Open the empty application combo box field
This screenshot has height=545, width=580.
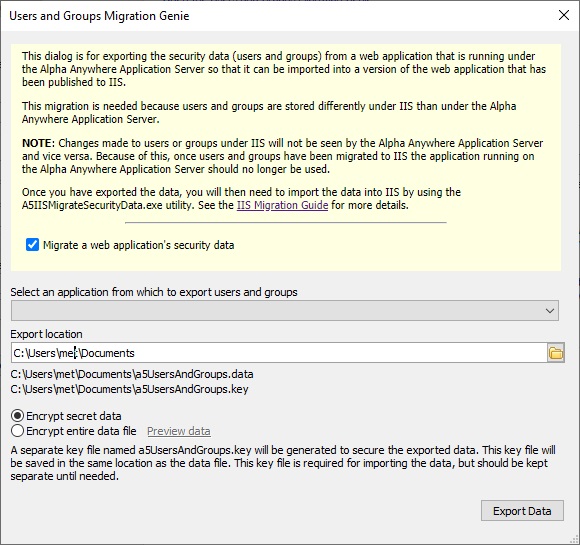click(285, 311)
